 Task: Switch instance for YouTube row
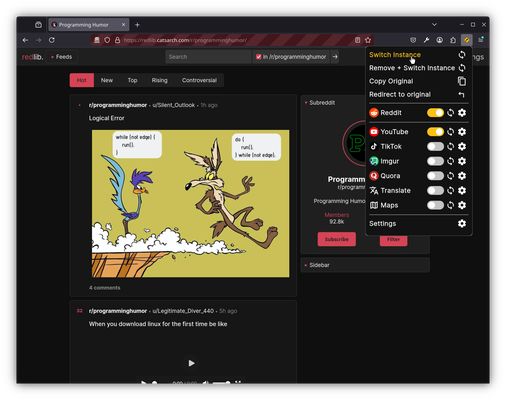450,132
